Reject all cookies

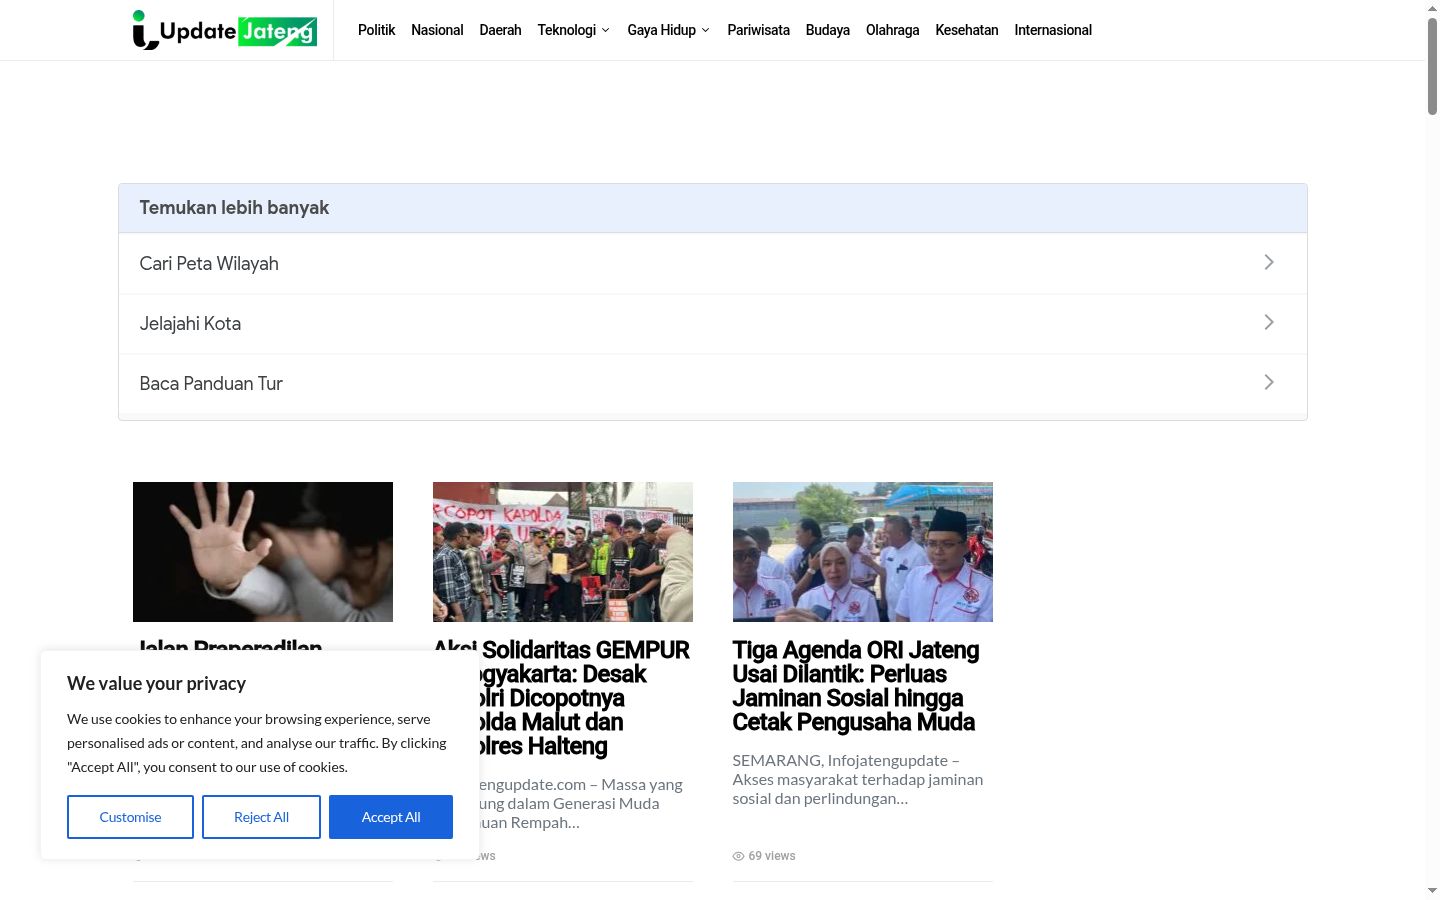[x=261, y=817]
